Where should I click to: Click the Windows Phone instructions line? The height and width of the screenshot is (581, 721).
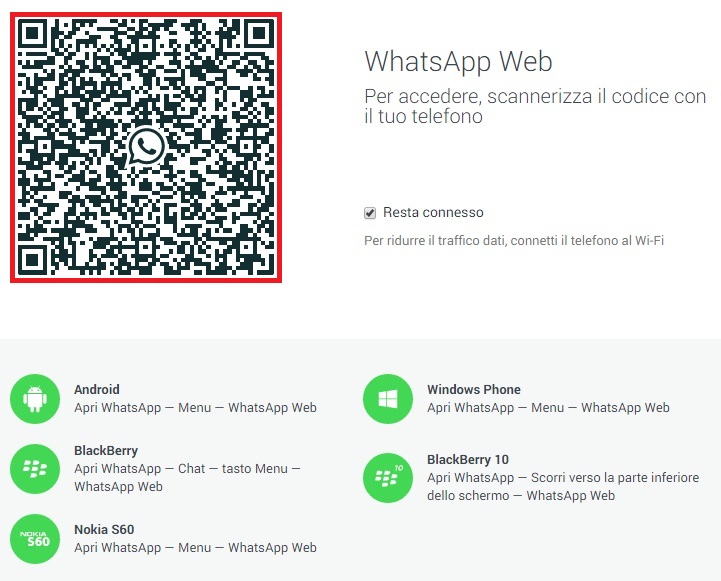click(548, 408)
